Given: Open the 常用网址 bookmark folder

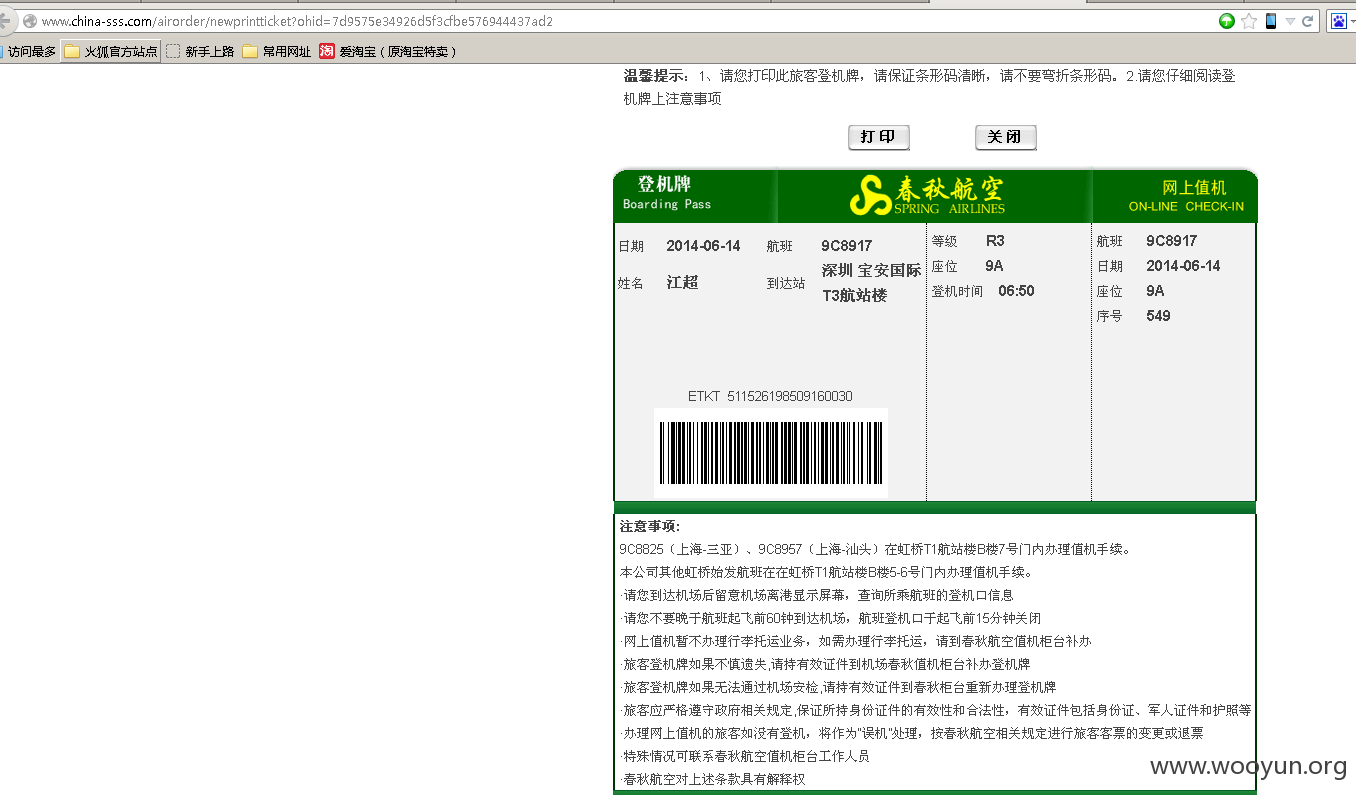Looking at the screenshot, I should pos(277,51).
